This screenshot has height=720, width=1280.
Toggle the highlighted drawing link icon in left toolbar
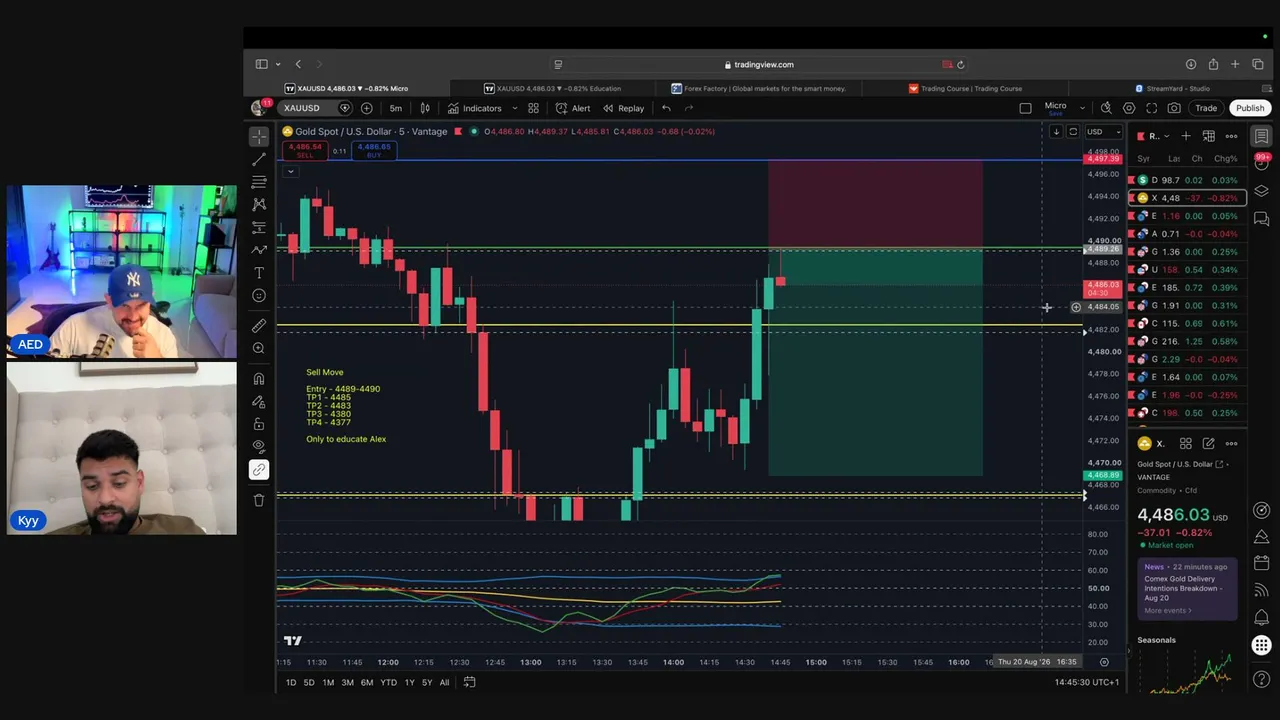259,469
